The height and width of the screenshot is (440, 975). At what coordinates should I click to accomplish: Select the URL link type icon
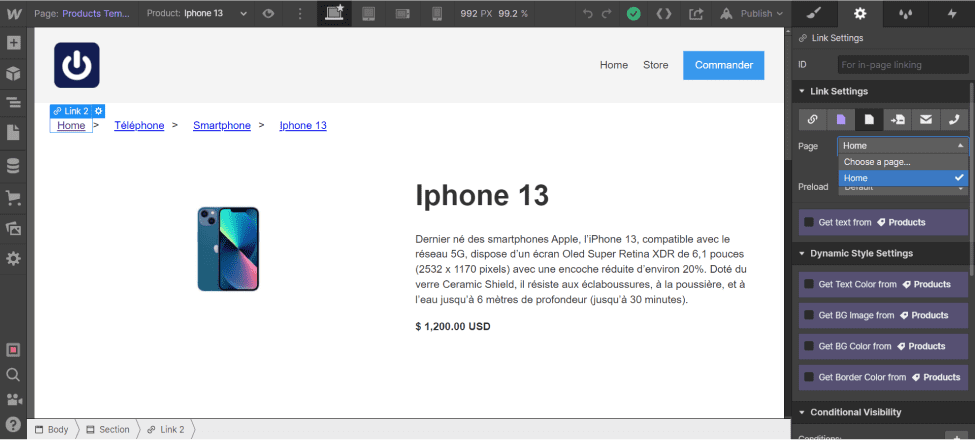[x=812, y=120]
